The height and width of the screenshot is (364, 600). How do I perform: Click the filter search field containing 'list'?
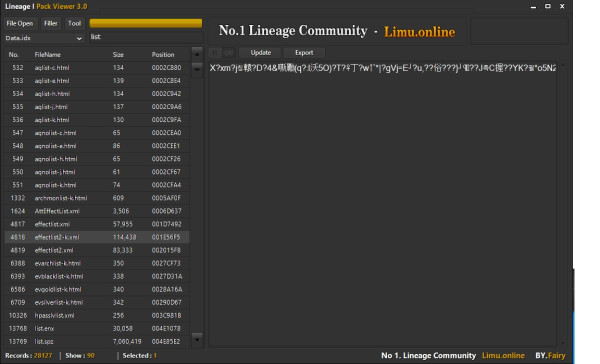tap(146, 37)
